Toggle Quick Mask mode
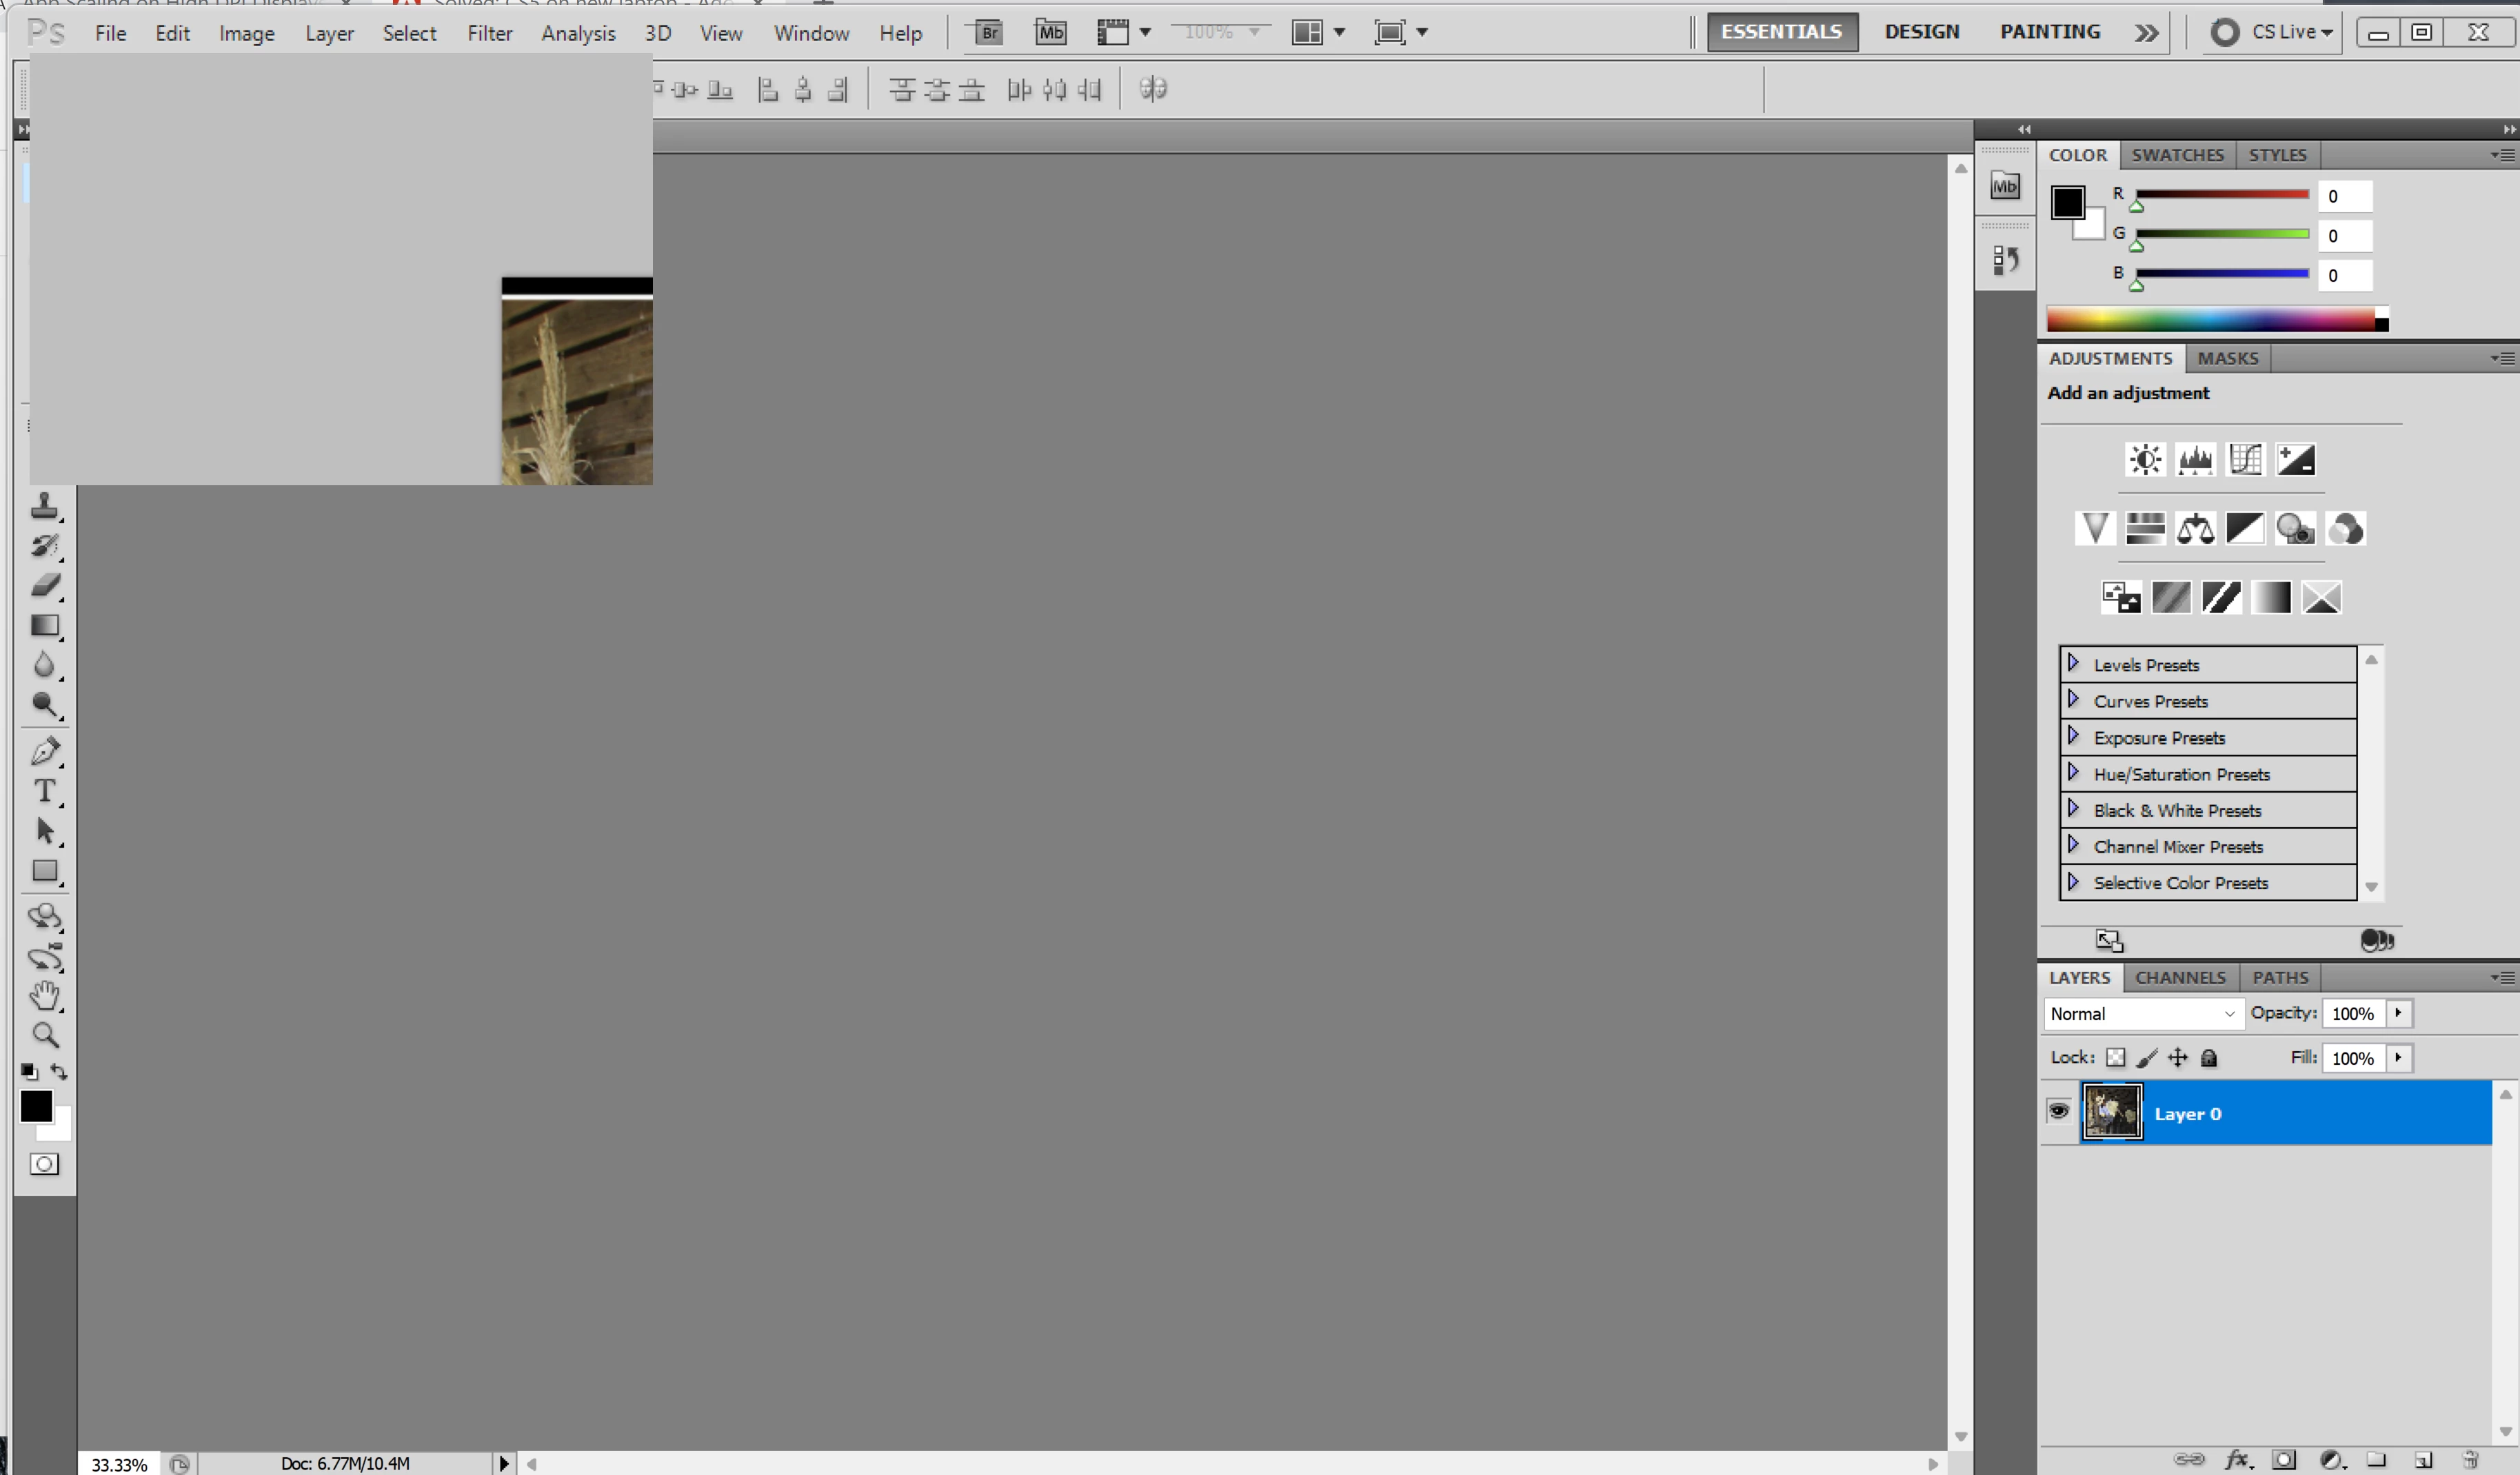Image resolution: width=2520 pixels, height=1475 pixels. (x=44, y=1164)
